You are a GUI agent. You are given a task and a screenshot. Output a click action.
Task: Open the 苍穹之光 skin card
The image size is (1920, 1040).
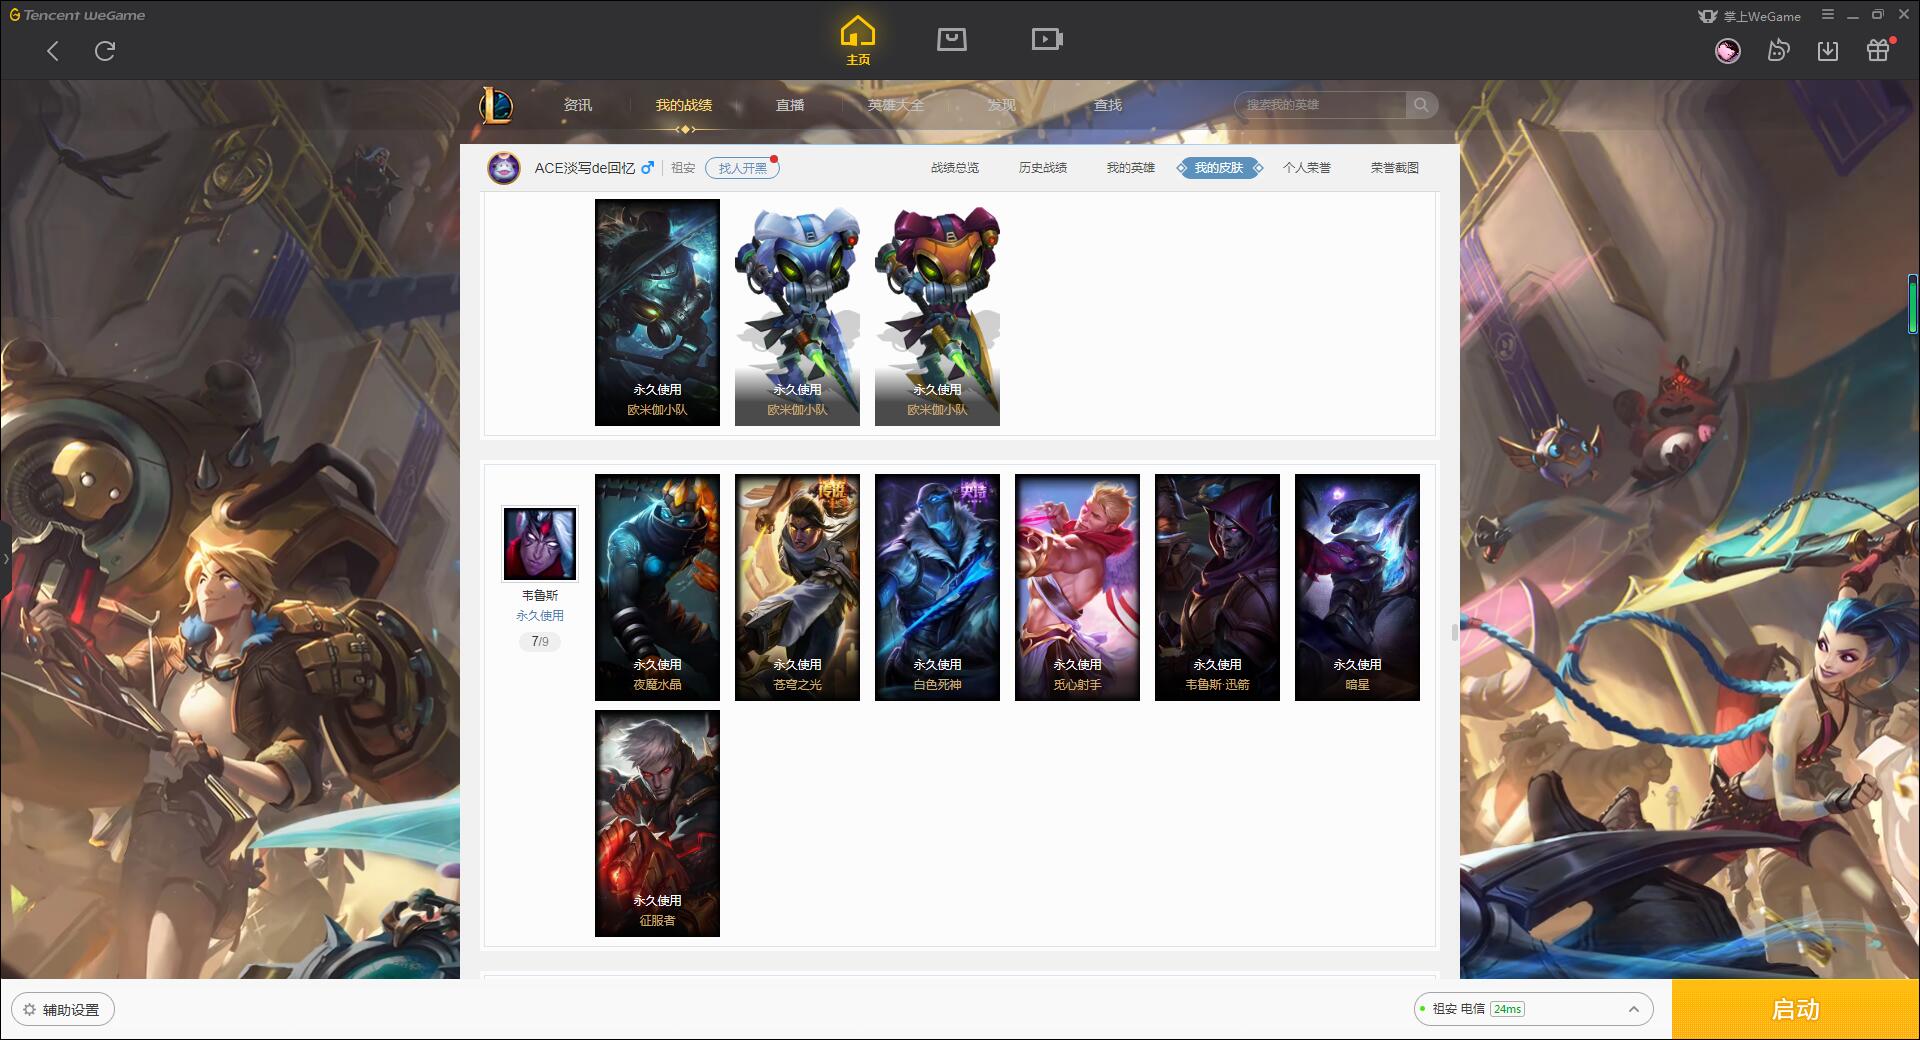point(797,587)
